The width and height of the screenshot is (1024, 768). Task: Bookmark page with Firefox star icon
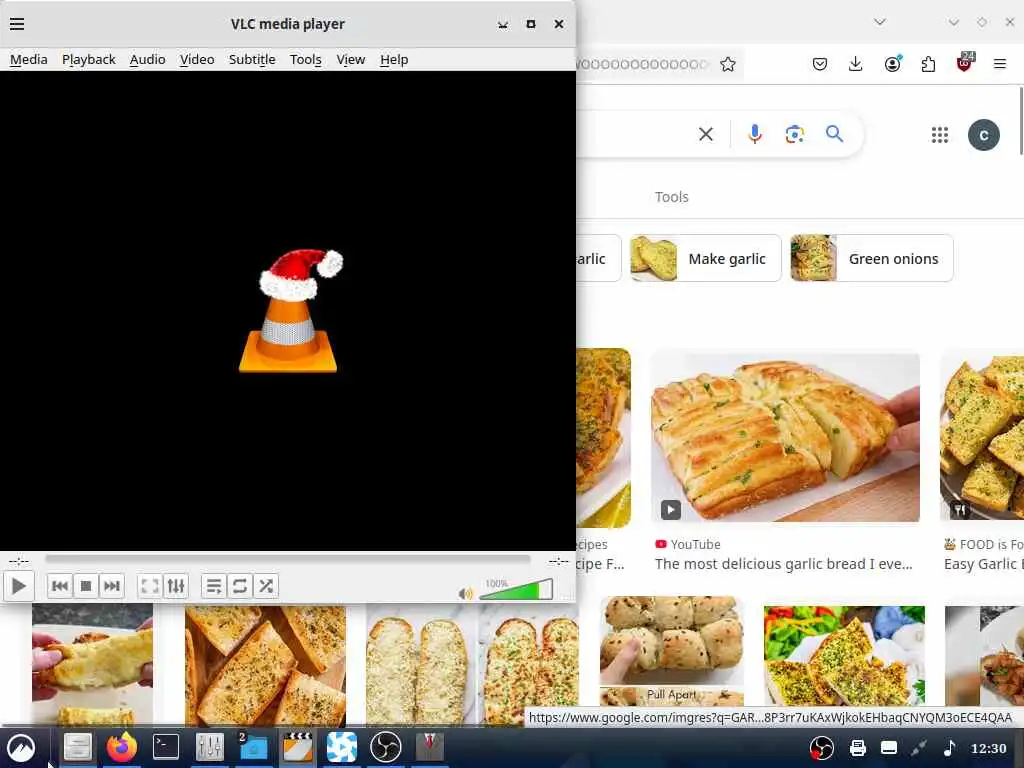728,64
